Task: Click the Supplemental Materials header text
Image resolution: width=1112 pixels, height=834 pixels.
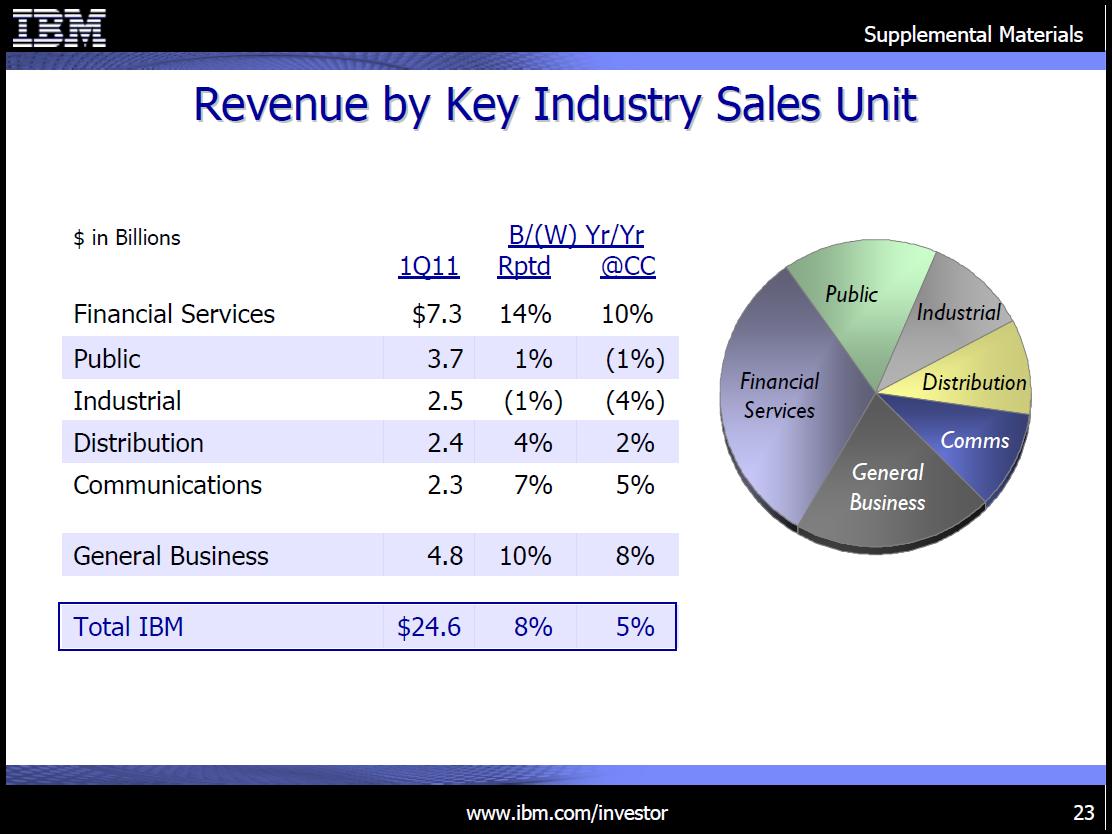Action: click(x=973, y=35)
